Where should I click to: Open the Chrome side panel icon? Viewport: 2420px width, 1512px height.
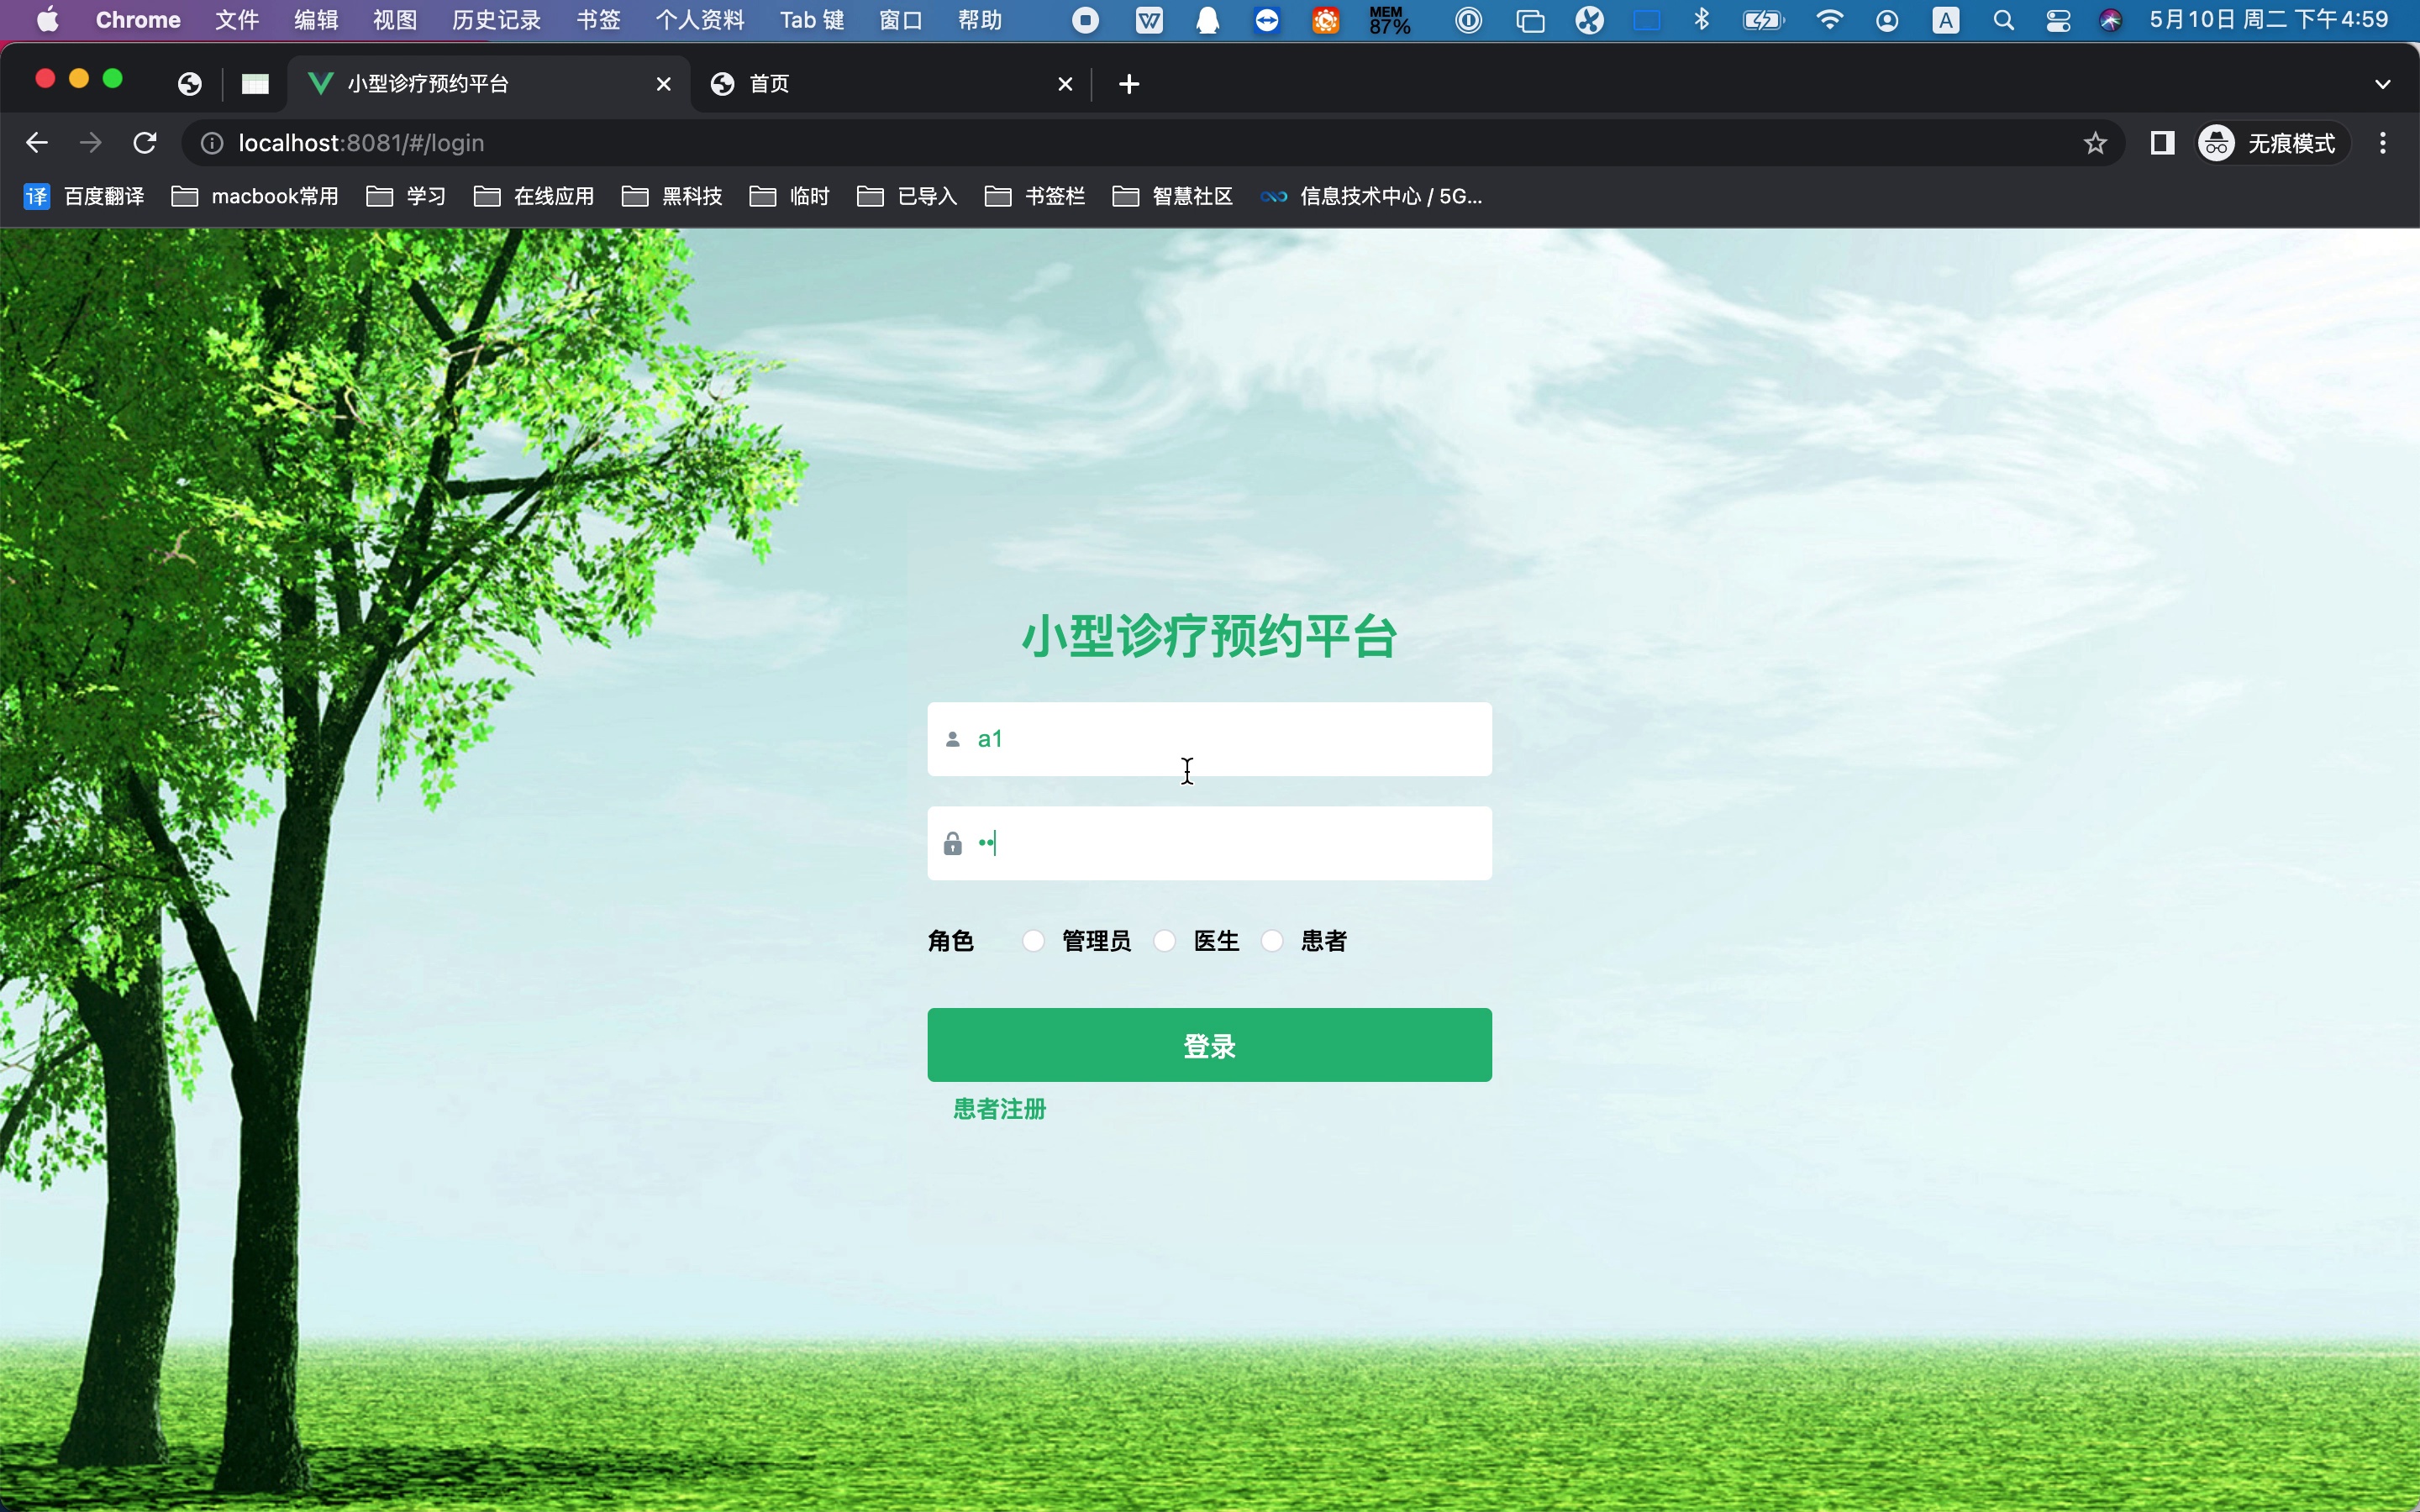point(2162,143)
